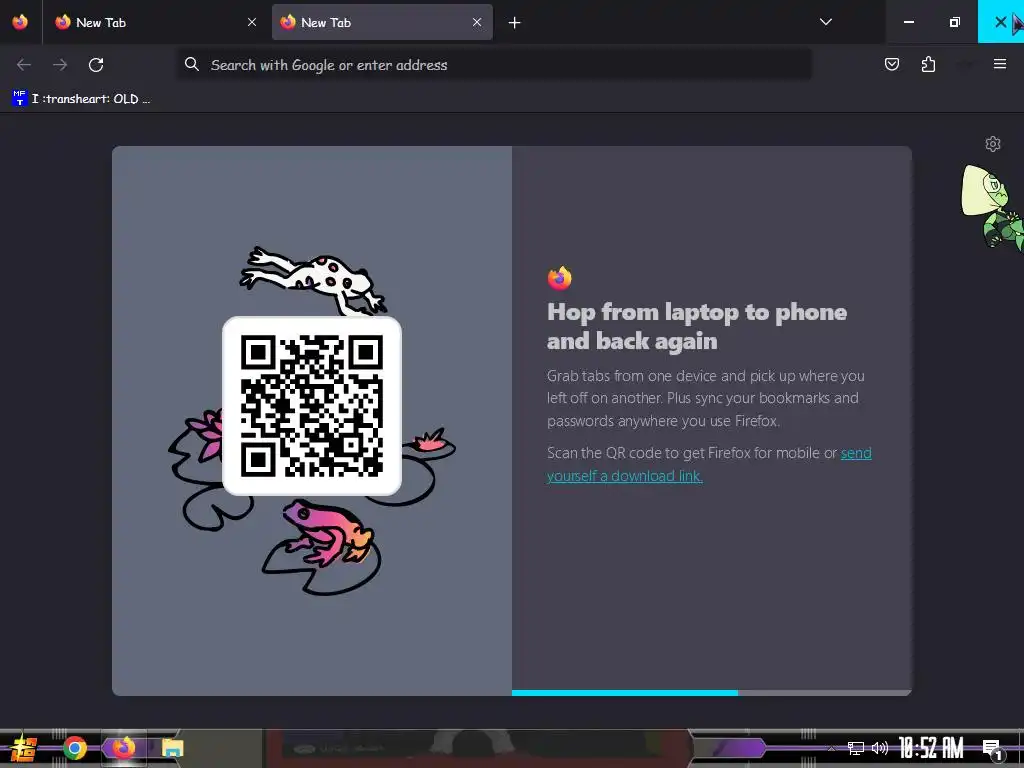Open the Start menu on the taskbar

point(24,748)
